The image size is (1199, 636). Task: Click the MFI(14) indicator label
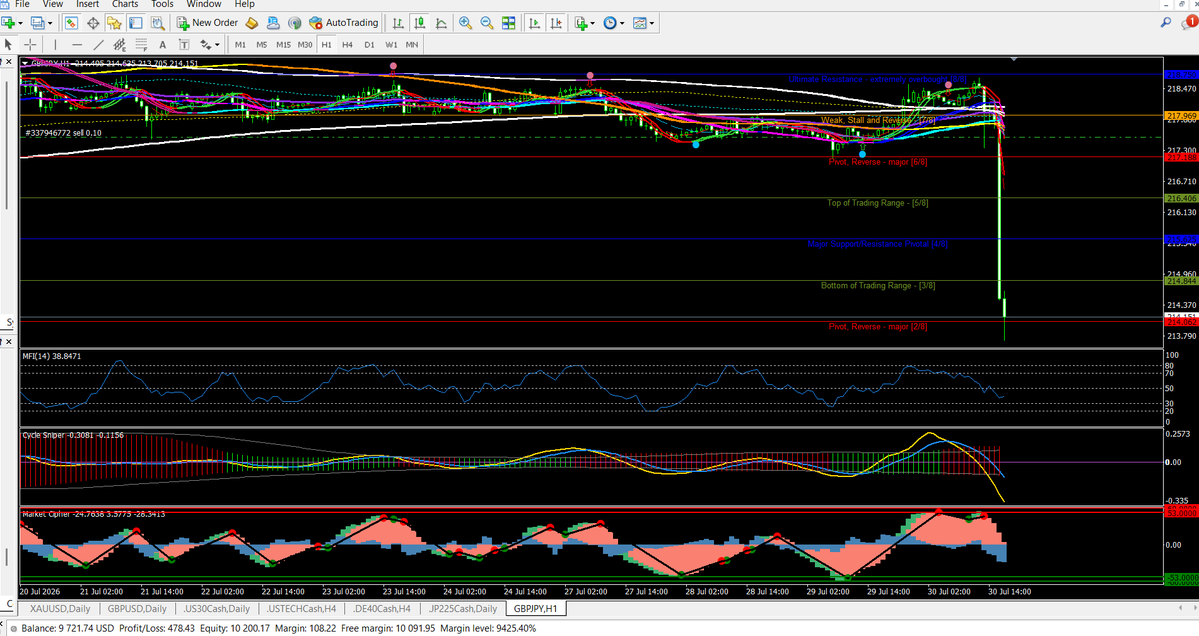point(52,356)
